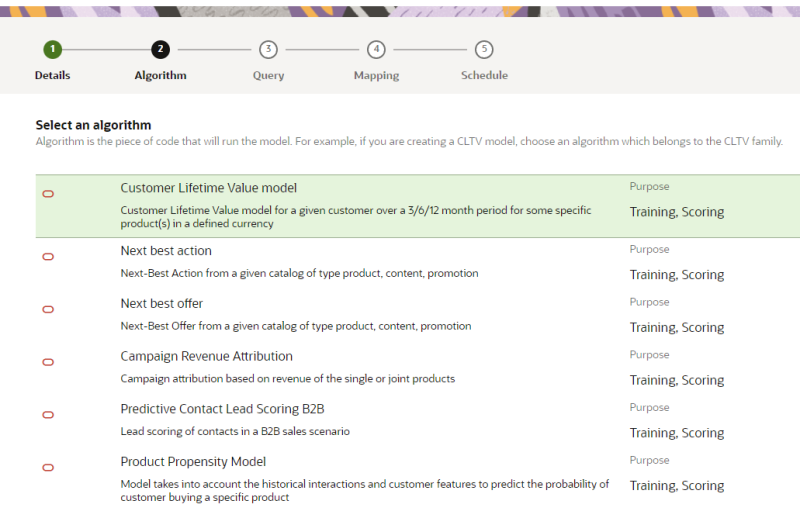Click the Customer Lifetime Value model 3/6/12 month description
The height and width of the screenshot is (518, 800).
pyautogui.click(x=356, y=217)
